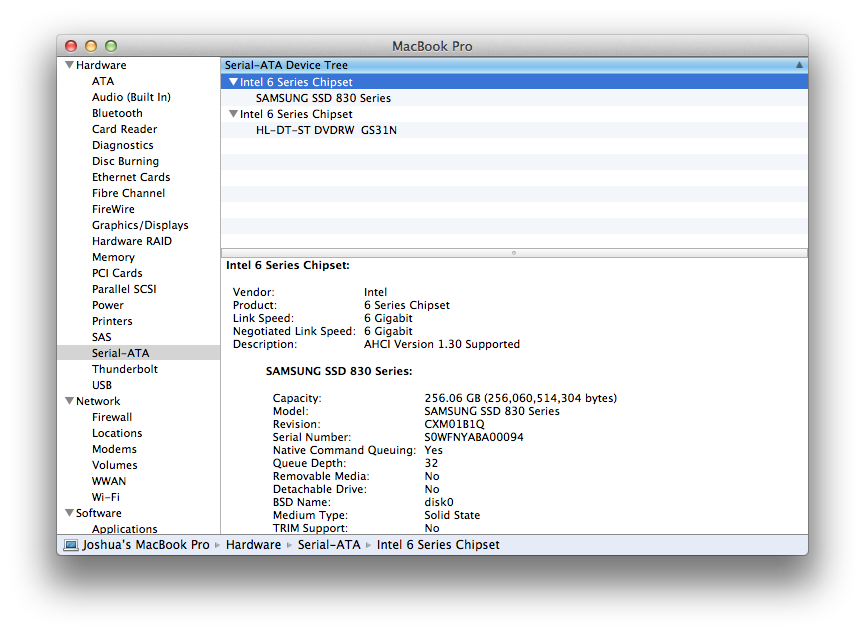Screen dimensions: 865x634
Task: Click the Software section label
Action: point(99,513)
